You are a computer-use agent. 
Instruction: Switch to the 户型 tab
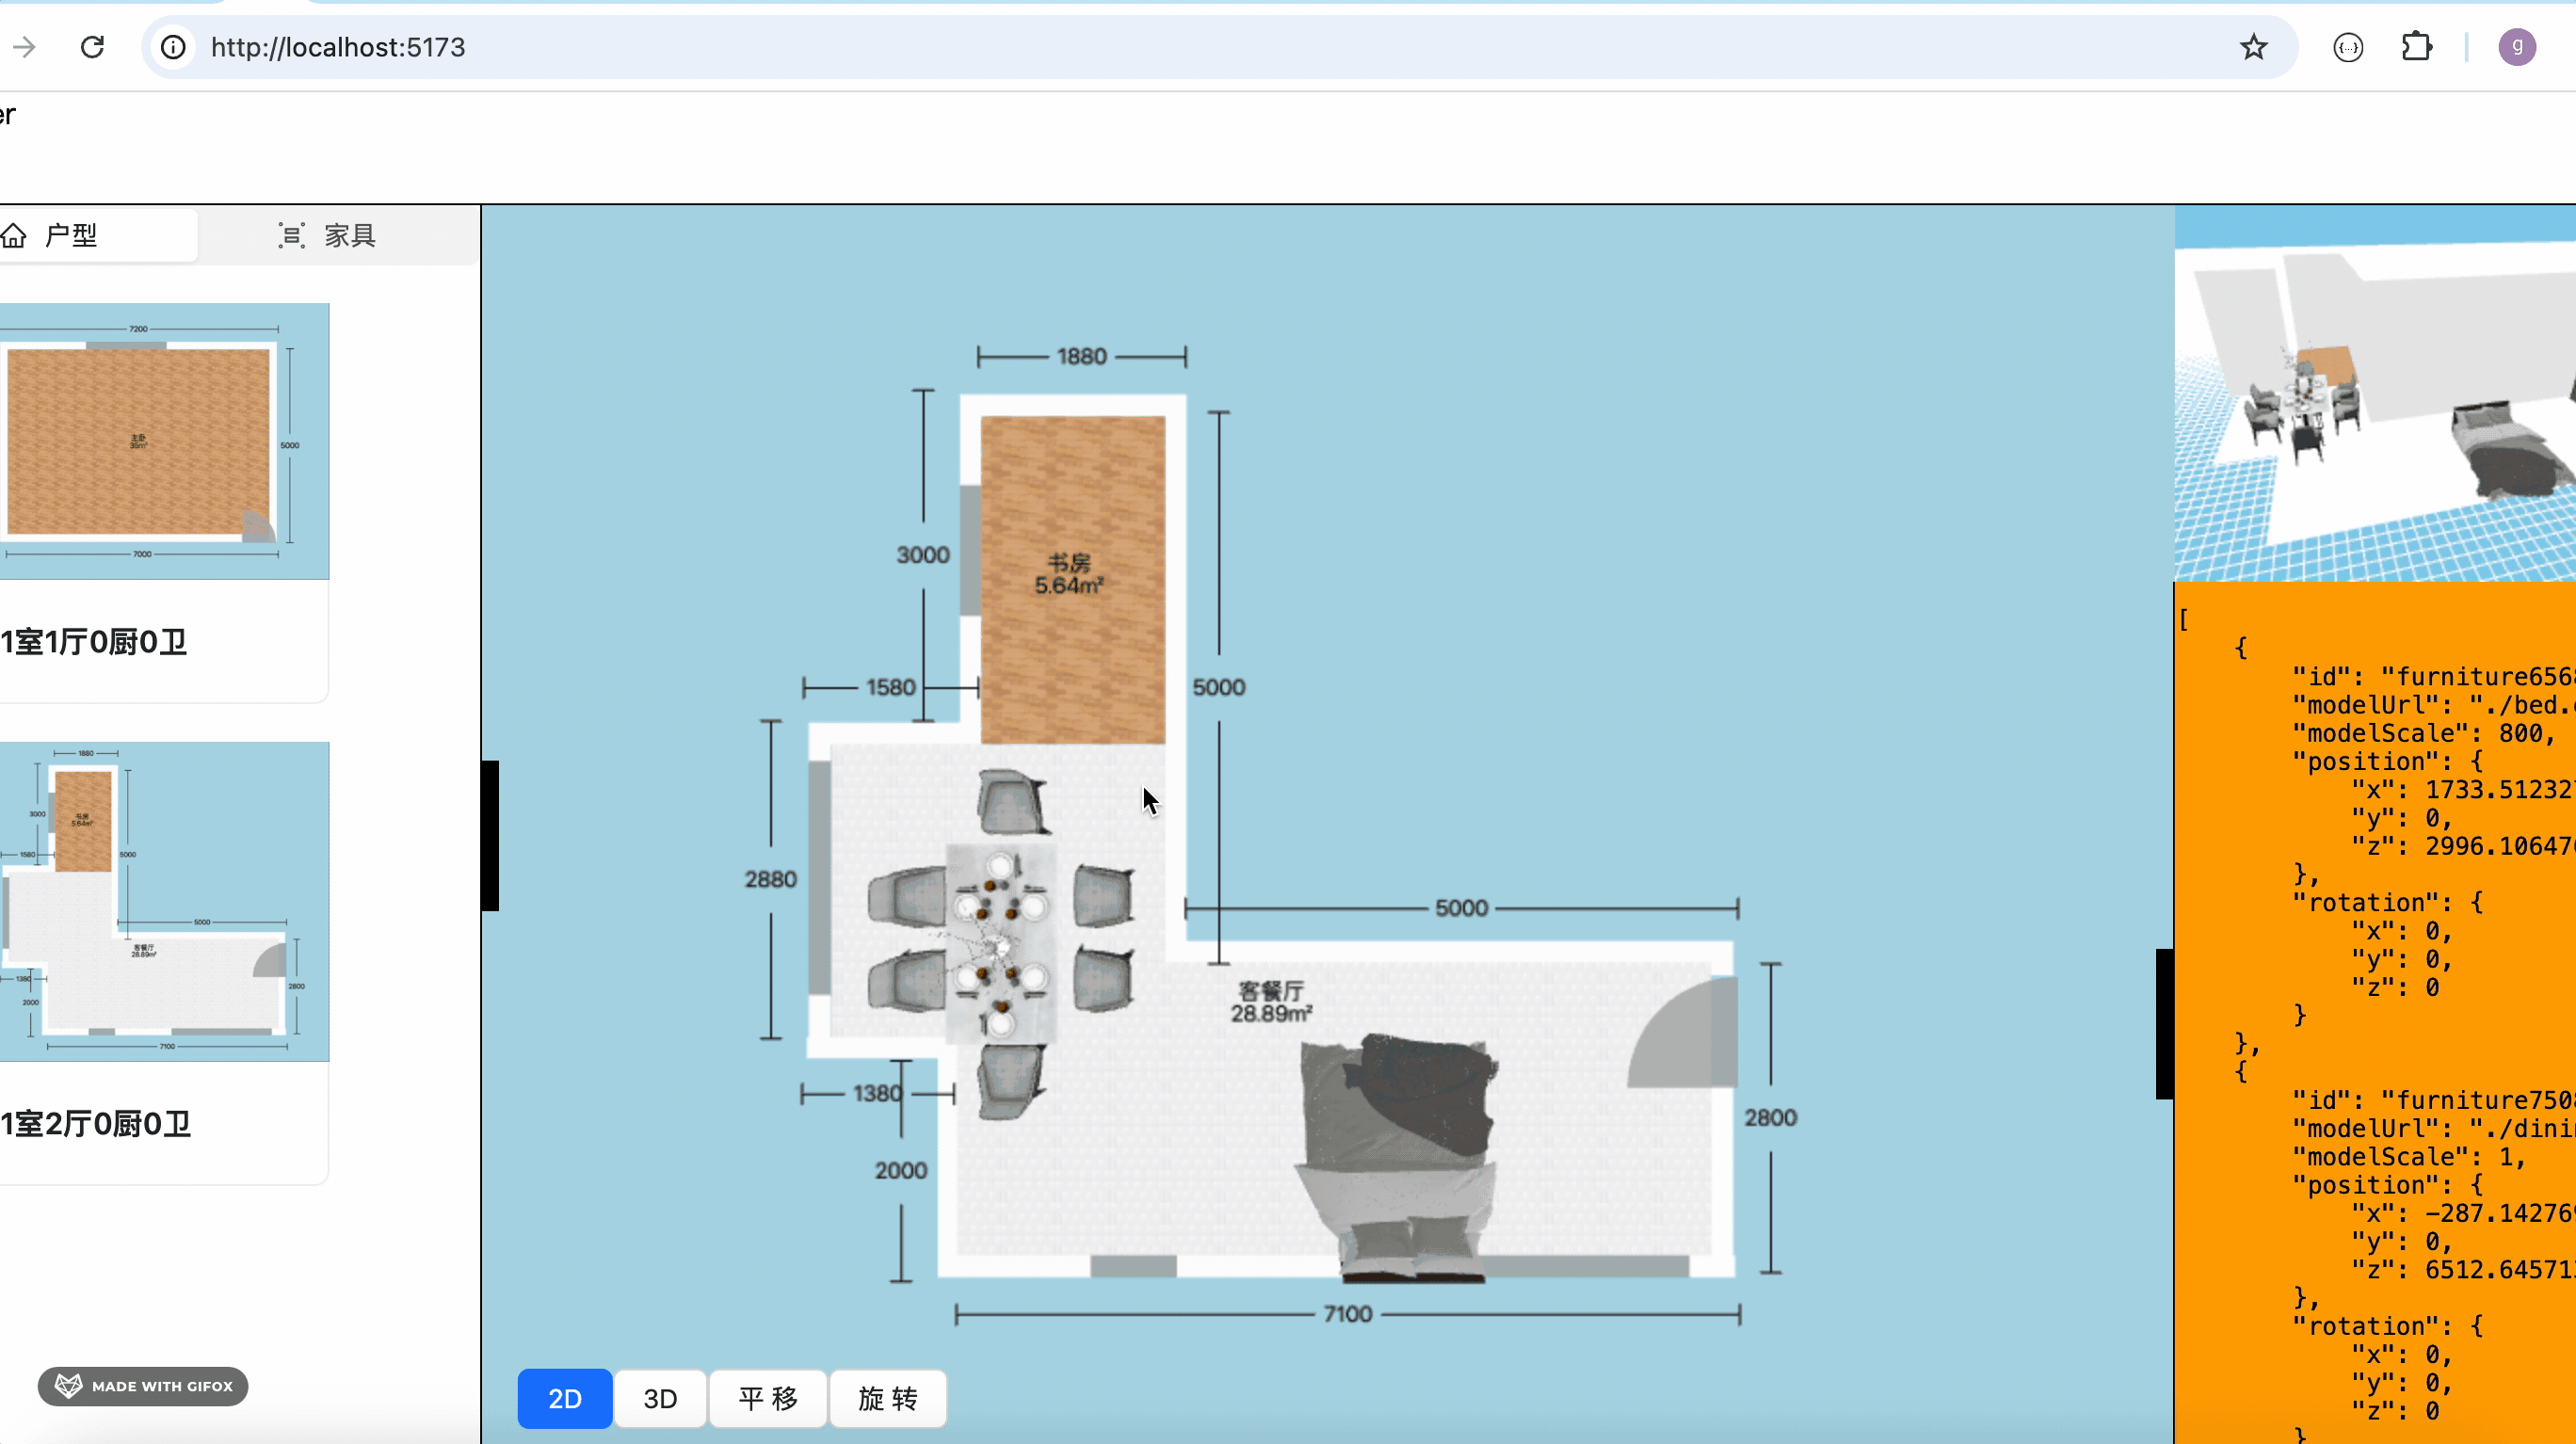pyautogui.click(x=98, y=235)
